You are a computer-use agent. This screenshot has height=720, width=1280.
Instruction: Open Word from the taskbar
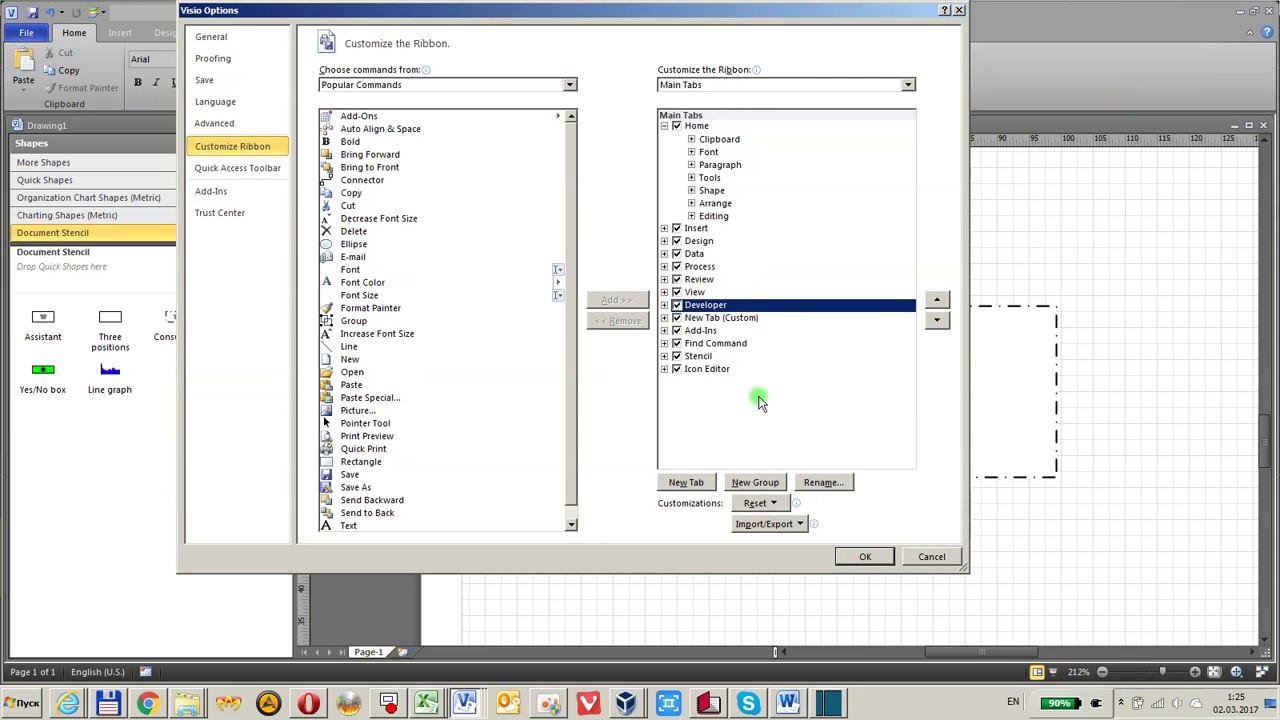(x=788, y=704)
